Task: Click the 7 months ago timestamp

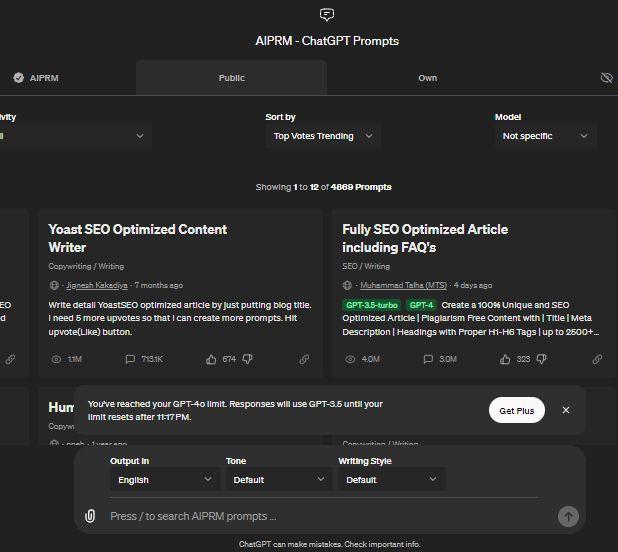Action: coord(158,285)
